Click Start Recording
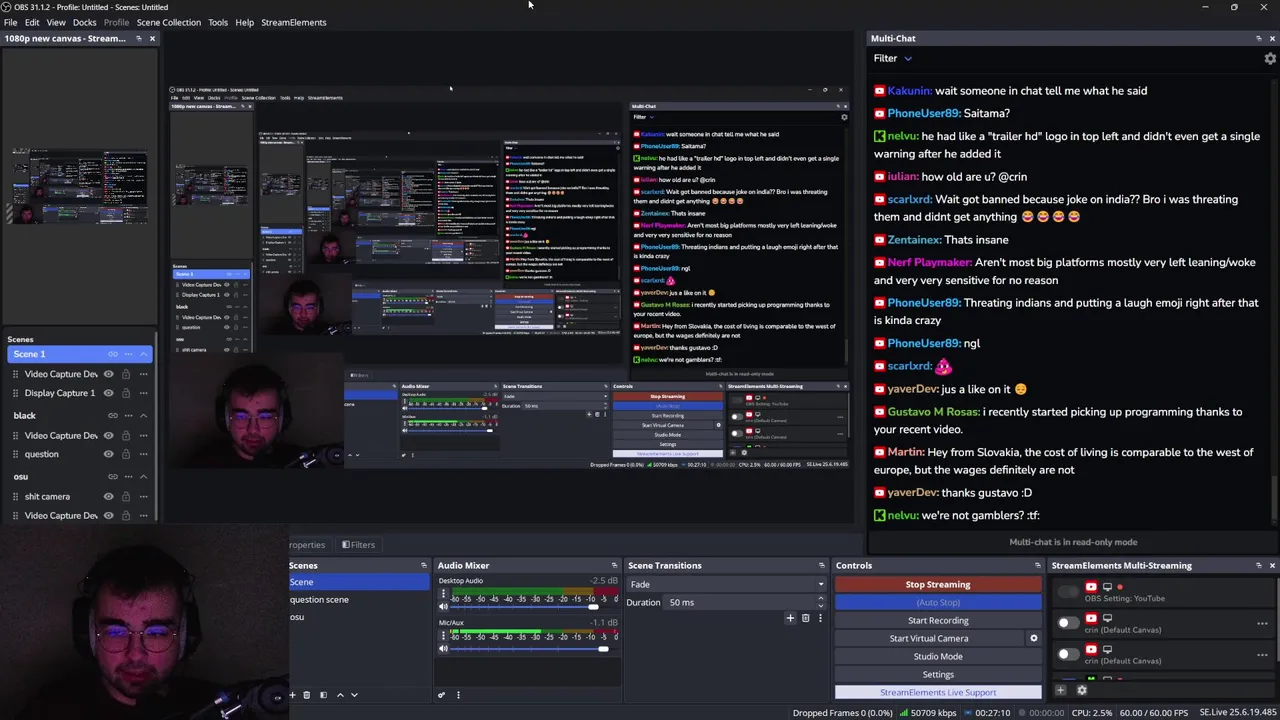The width and height of the screenshot is (1280, 720). (x=938, y=621)
